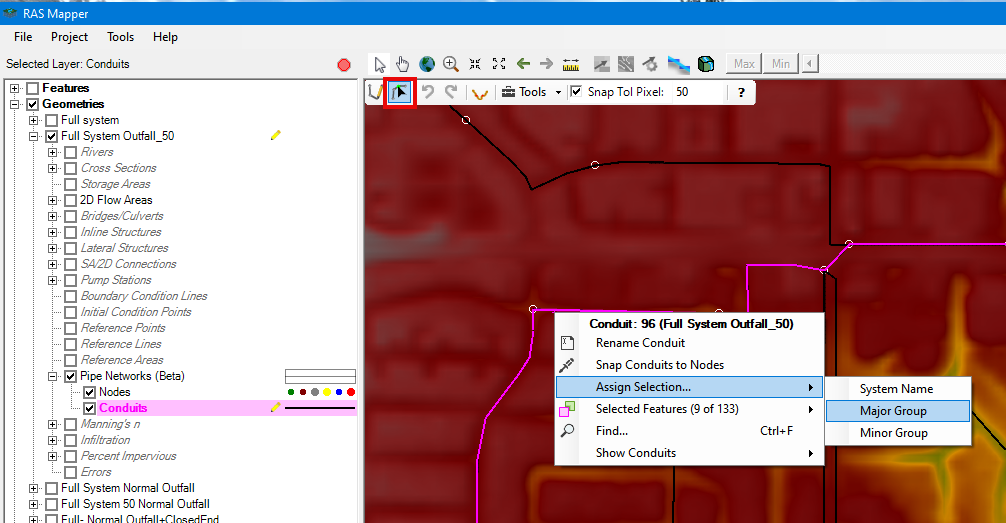
Task: Open the edit toolbar help question mark
Action: coord(741,92)
